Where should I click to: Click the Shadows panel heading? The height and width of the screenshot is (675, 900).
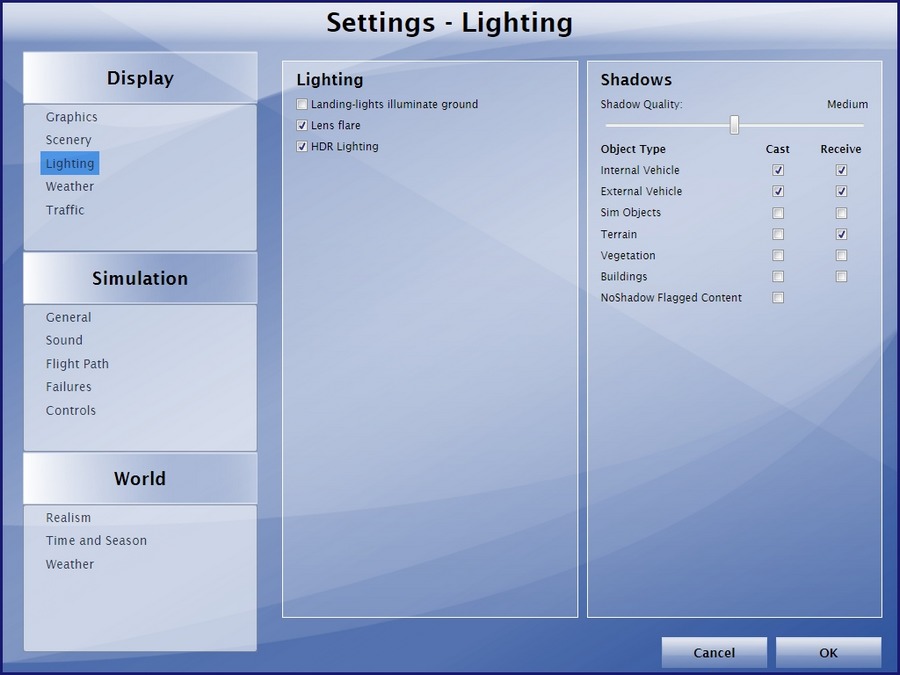point(636,80)
